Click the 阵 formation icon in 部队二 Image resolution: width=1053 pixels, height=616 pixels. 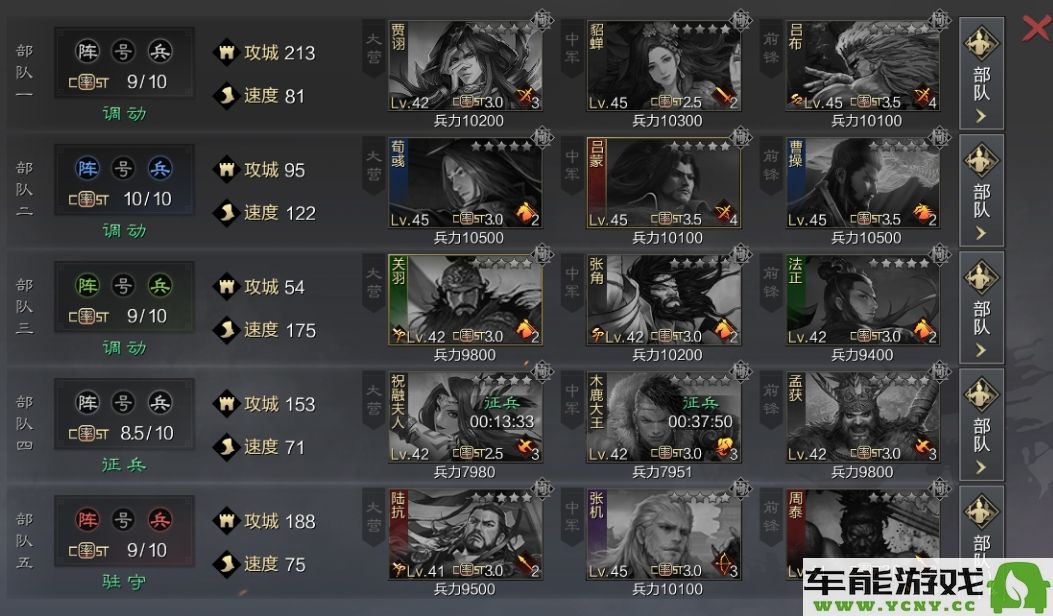pyautogui.click(x=88, y=169)
